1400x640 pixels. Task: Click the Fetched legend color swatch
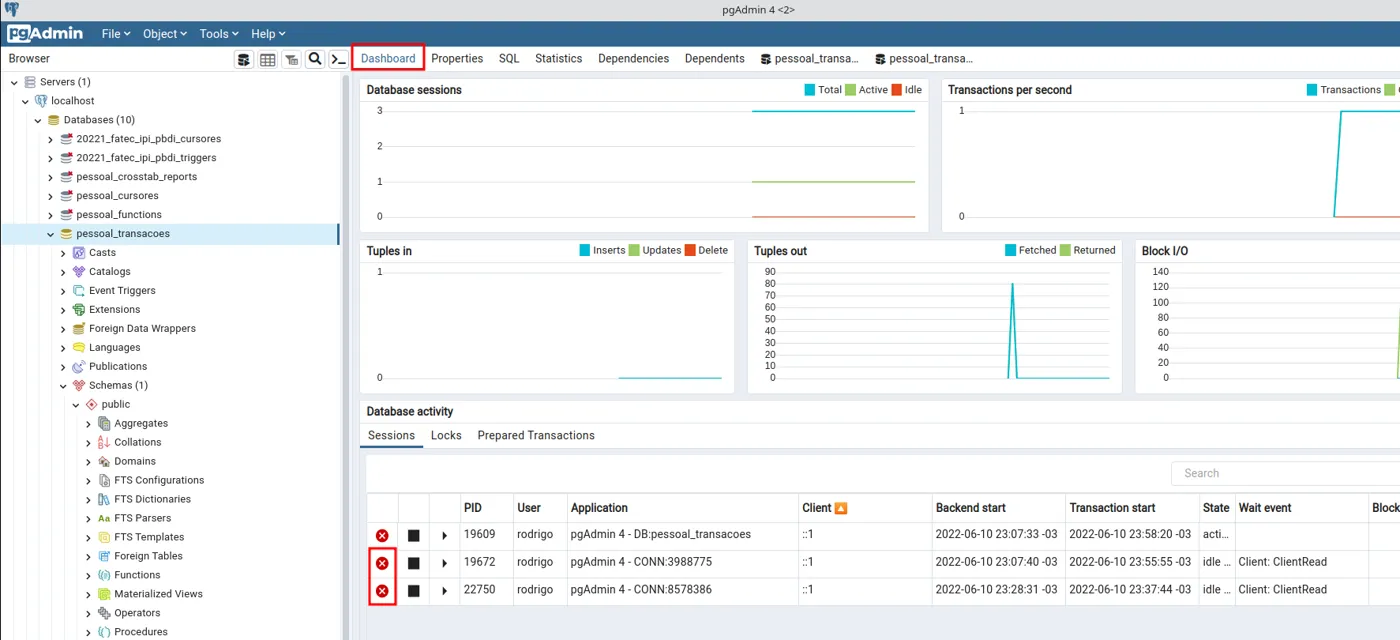pyautogui.click(x=1011, y=251)
